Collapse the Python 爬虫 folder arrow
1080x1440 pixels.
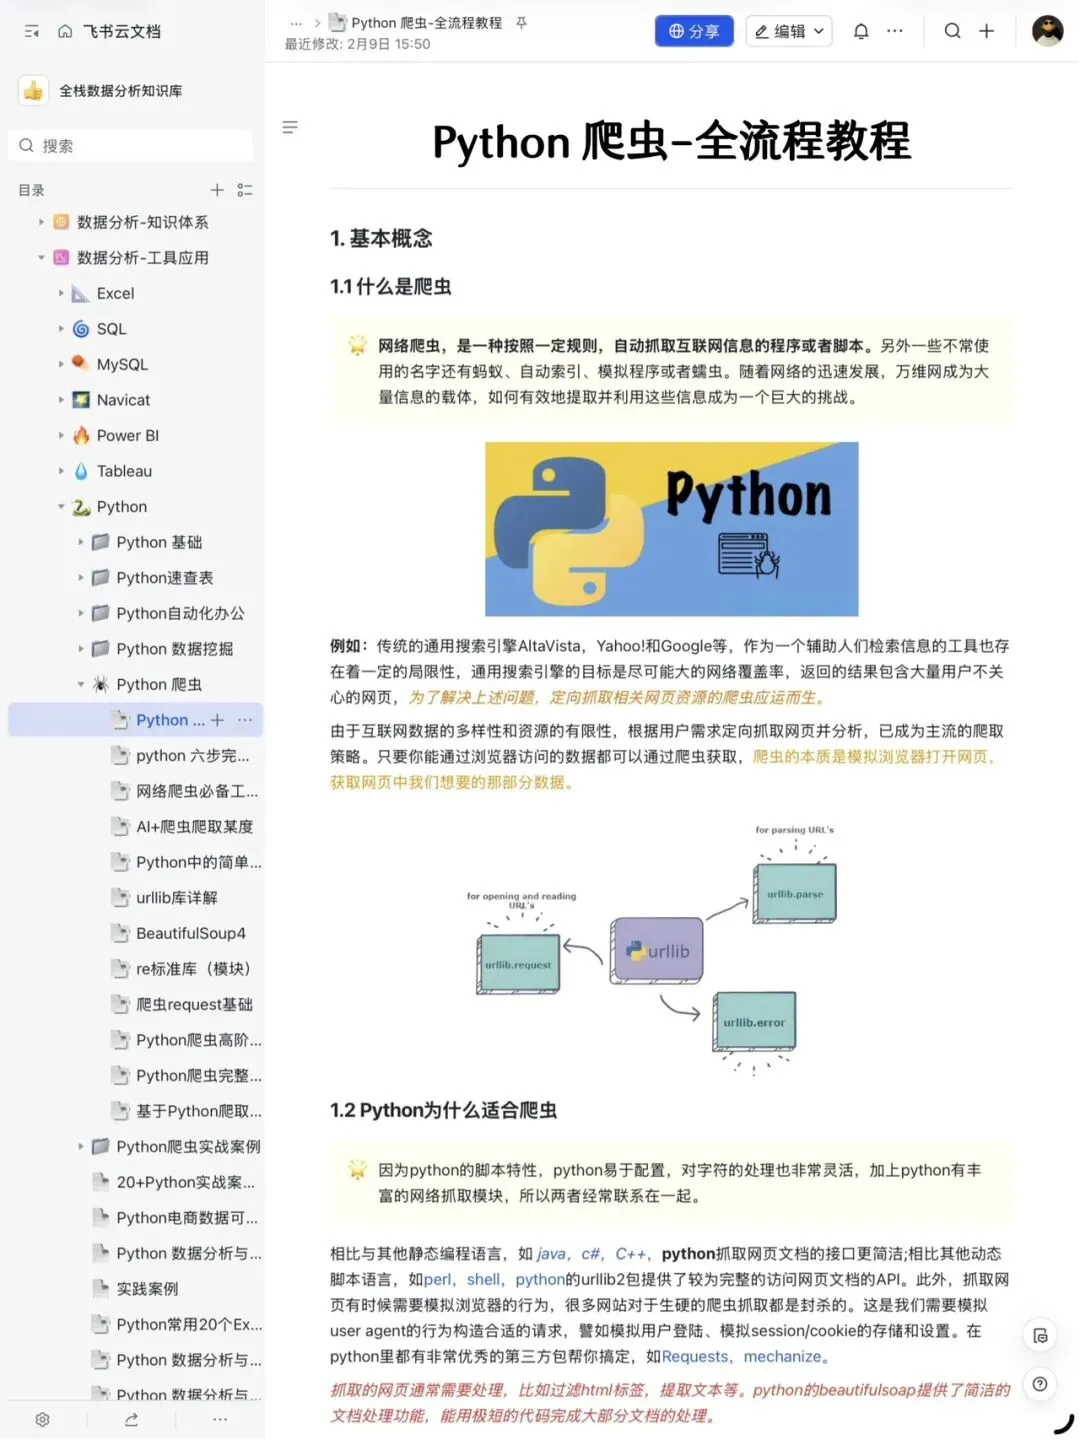pyautogui.click(x=81, y=685)
